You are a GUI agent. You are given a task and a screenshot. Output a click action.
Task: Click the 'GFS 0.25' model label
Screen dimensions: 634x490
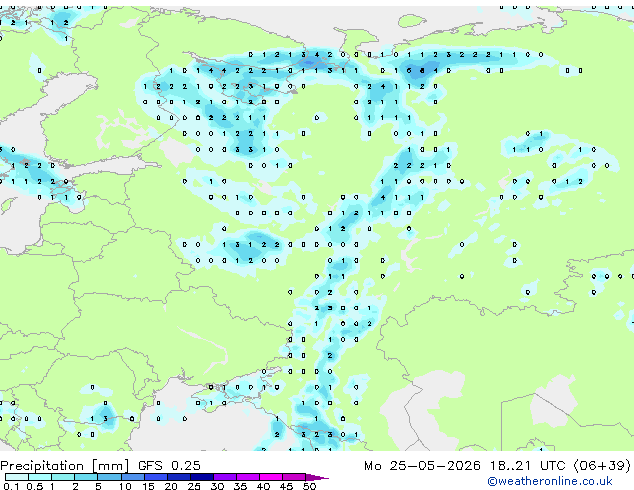click(169, 466)
